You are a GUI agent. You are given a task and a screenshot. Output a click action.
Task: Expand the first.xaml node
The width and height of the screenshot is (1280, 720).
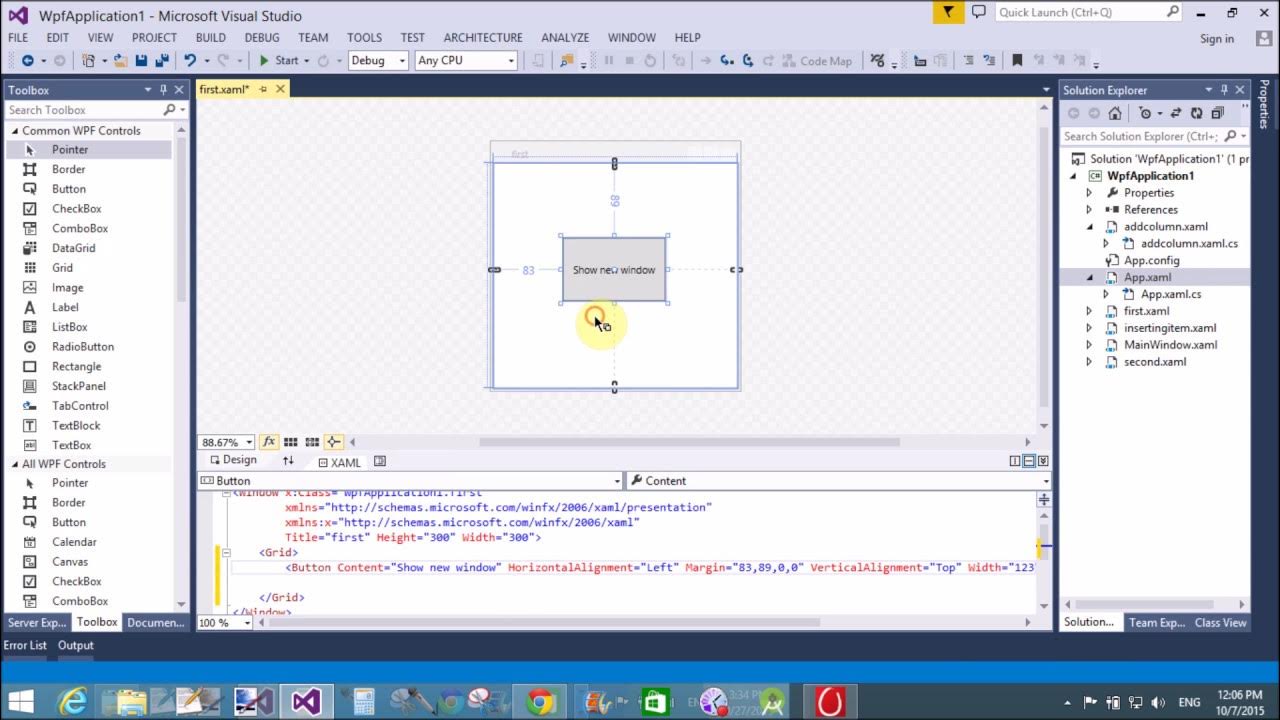click(1090, 311)
